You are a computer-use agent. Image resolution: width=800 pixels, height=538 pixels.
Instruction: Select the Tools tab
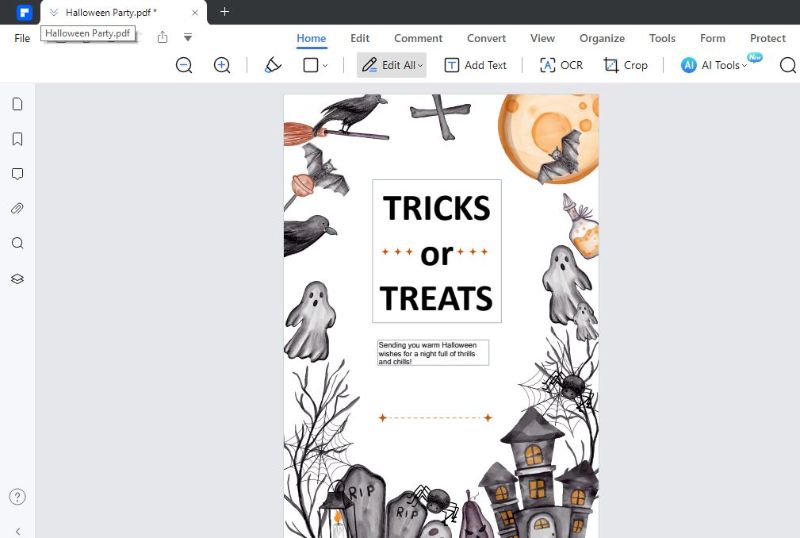(662, 38)
